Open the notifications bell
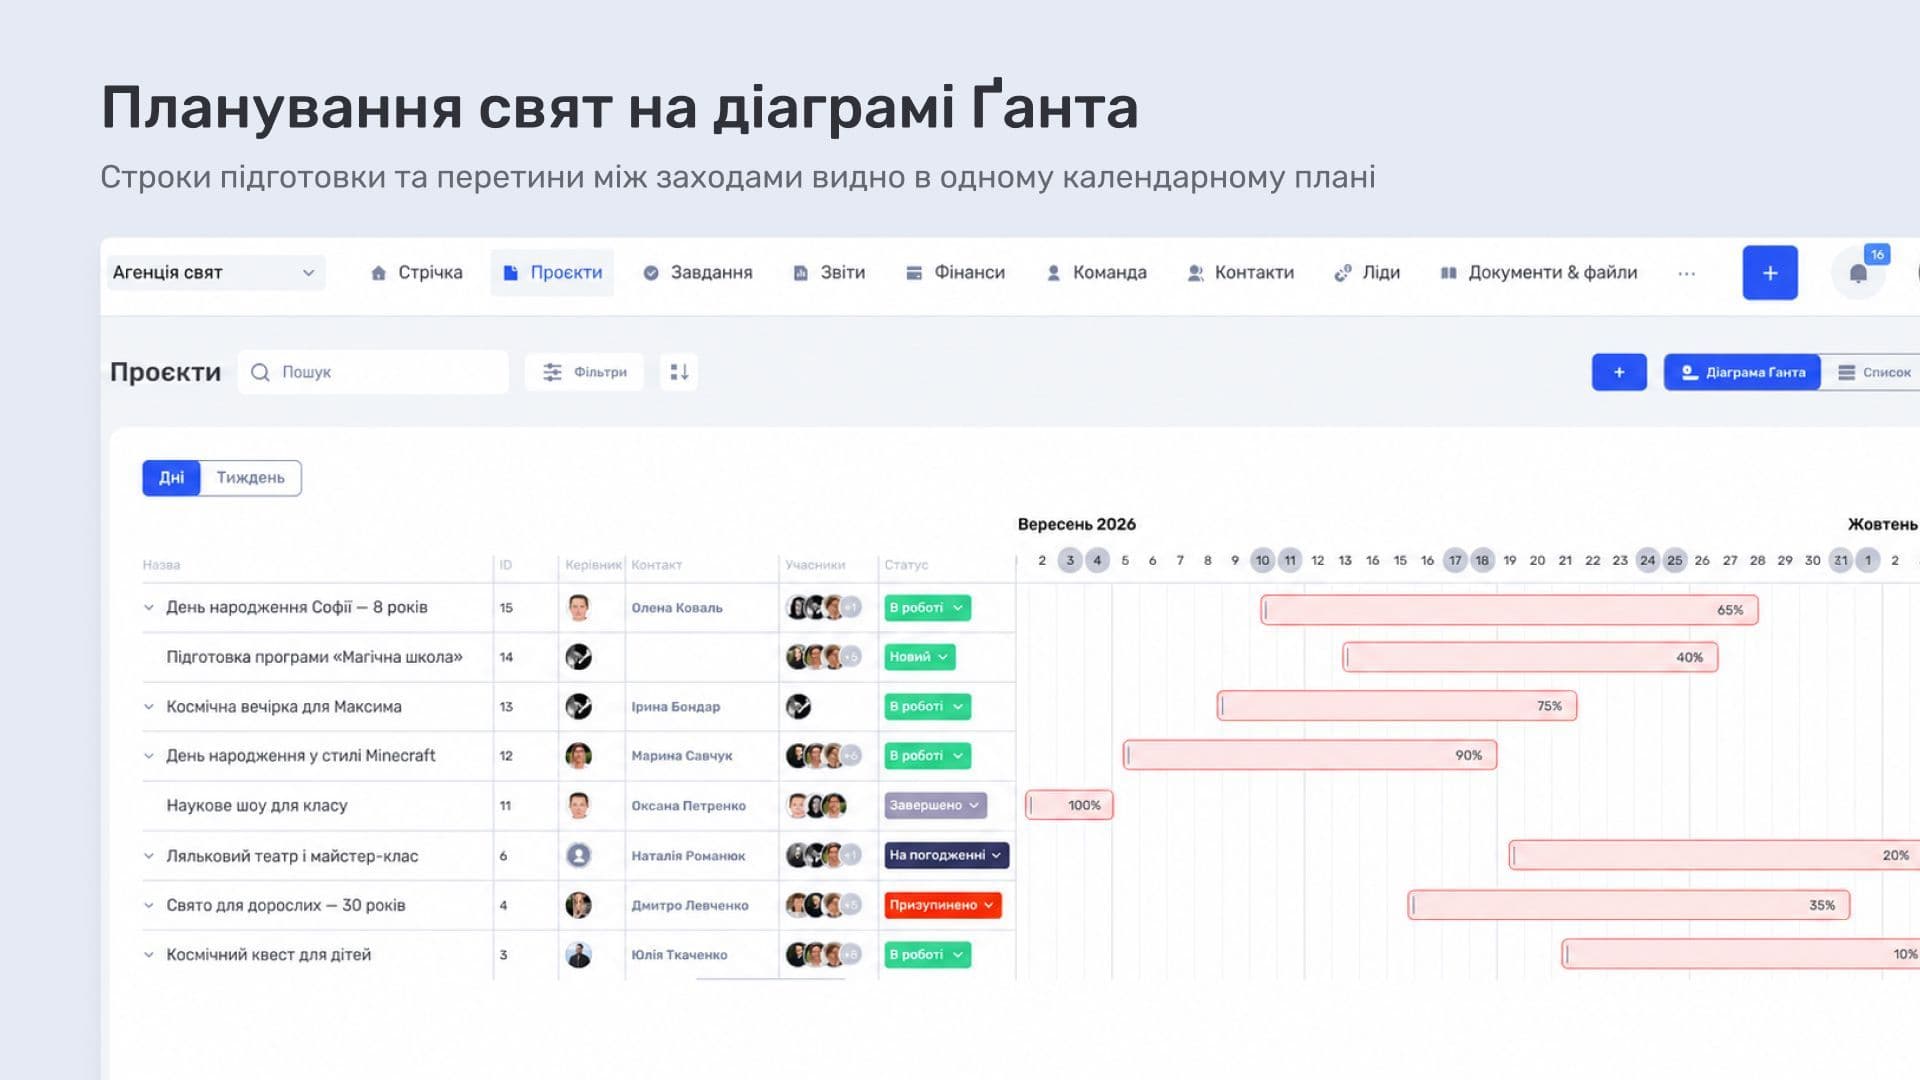Viewport: 1920px width, 1080px height. (1858, 273)
